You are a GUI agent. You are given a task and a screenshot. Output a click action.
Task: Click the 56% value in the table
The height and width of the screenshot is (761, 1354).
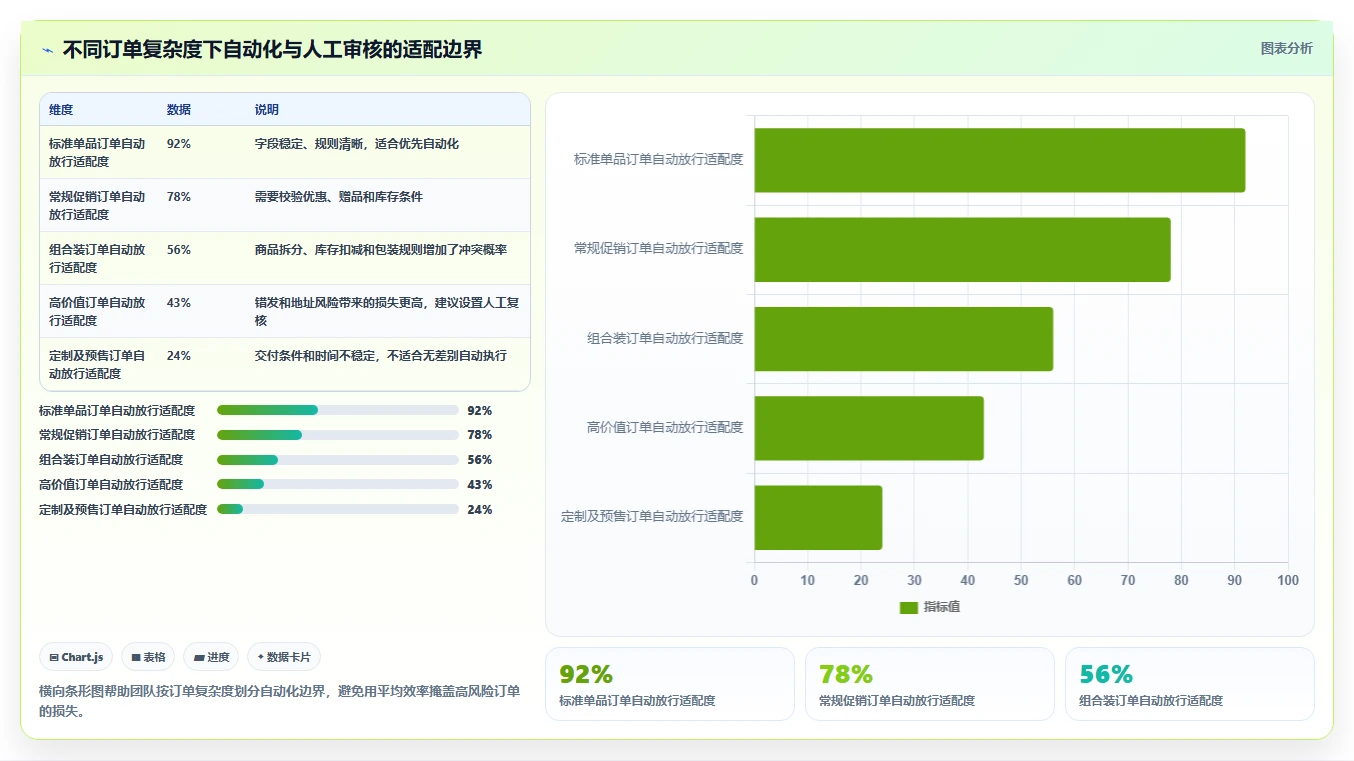(x=179, y=250)
